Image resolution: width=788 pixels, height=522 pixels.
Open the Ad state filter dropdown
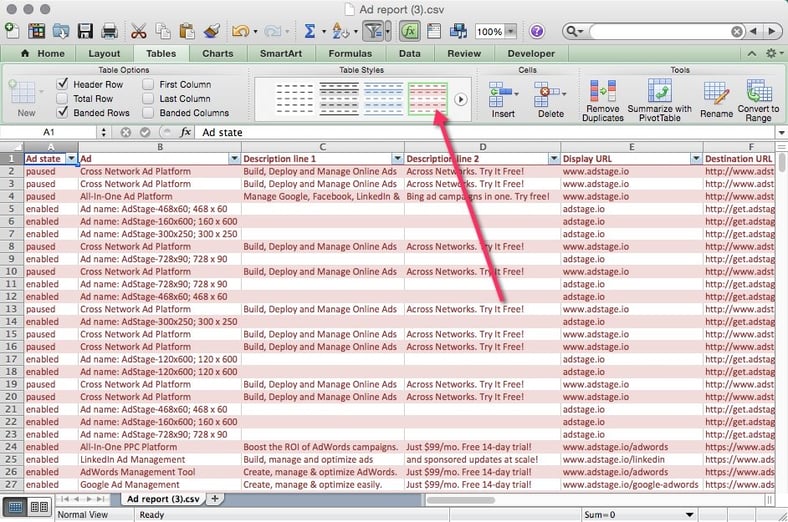point(71,159)
